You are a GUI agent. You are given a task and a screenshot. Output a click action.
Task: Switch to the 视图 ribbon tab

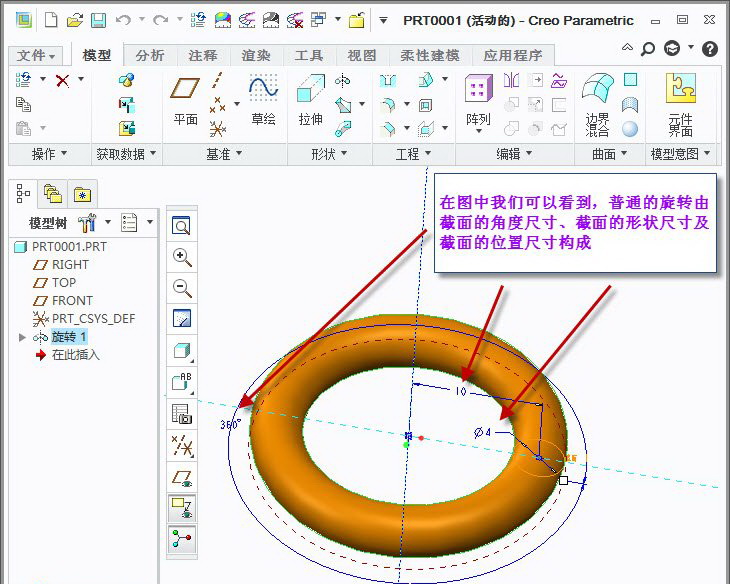pyautogui.click(x=362, y=55)
